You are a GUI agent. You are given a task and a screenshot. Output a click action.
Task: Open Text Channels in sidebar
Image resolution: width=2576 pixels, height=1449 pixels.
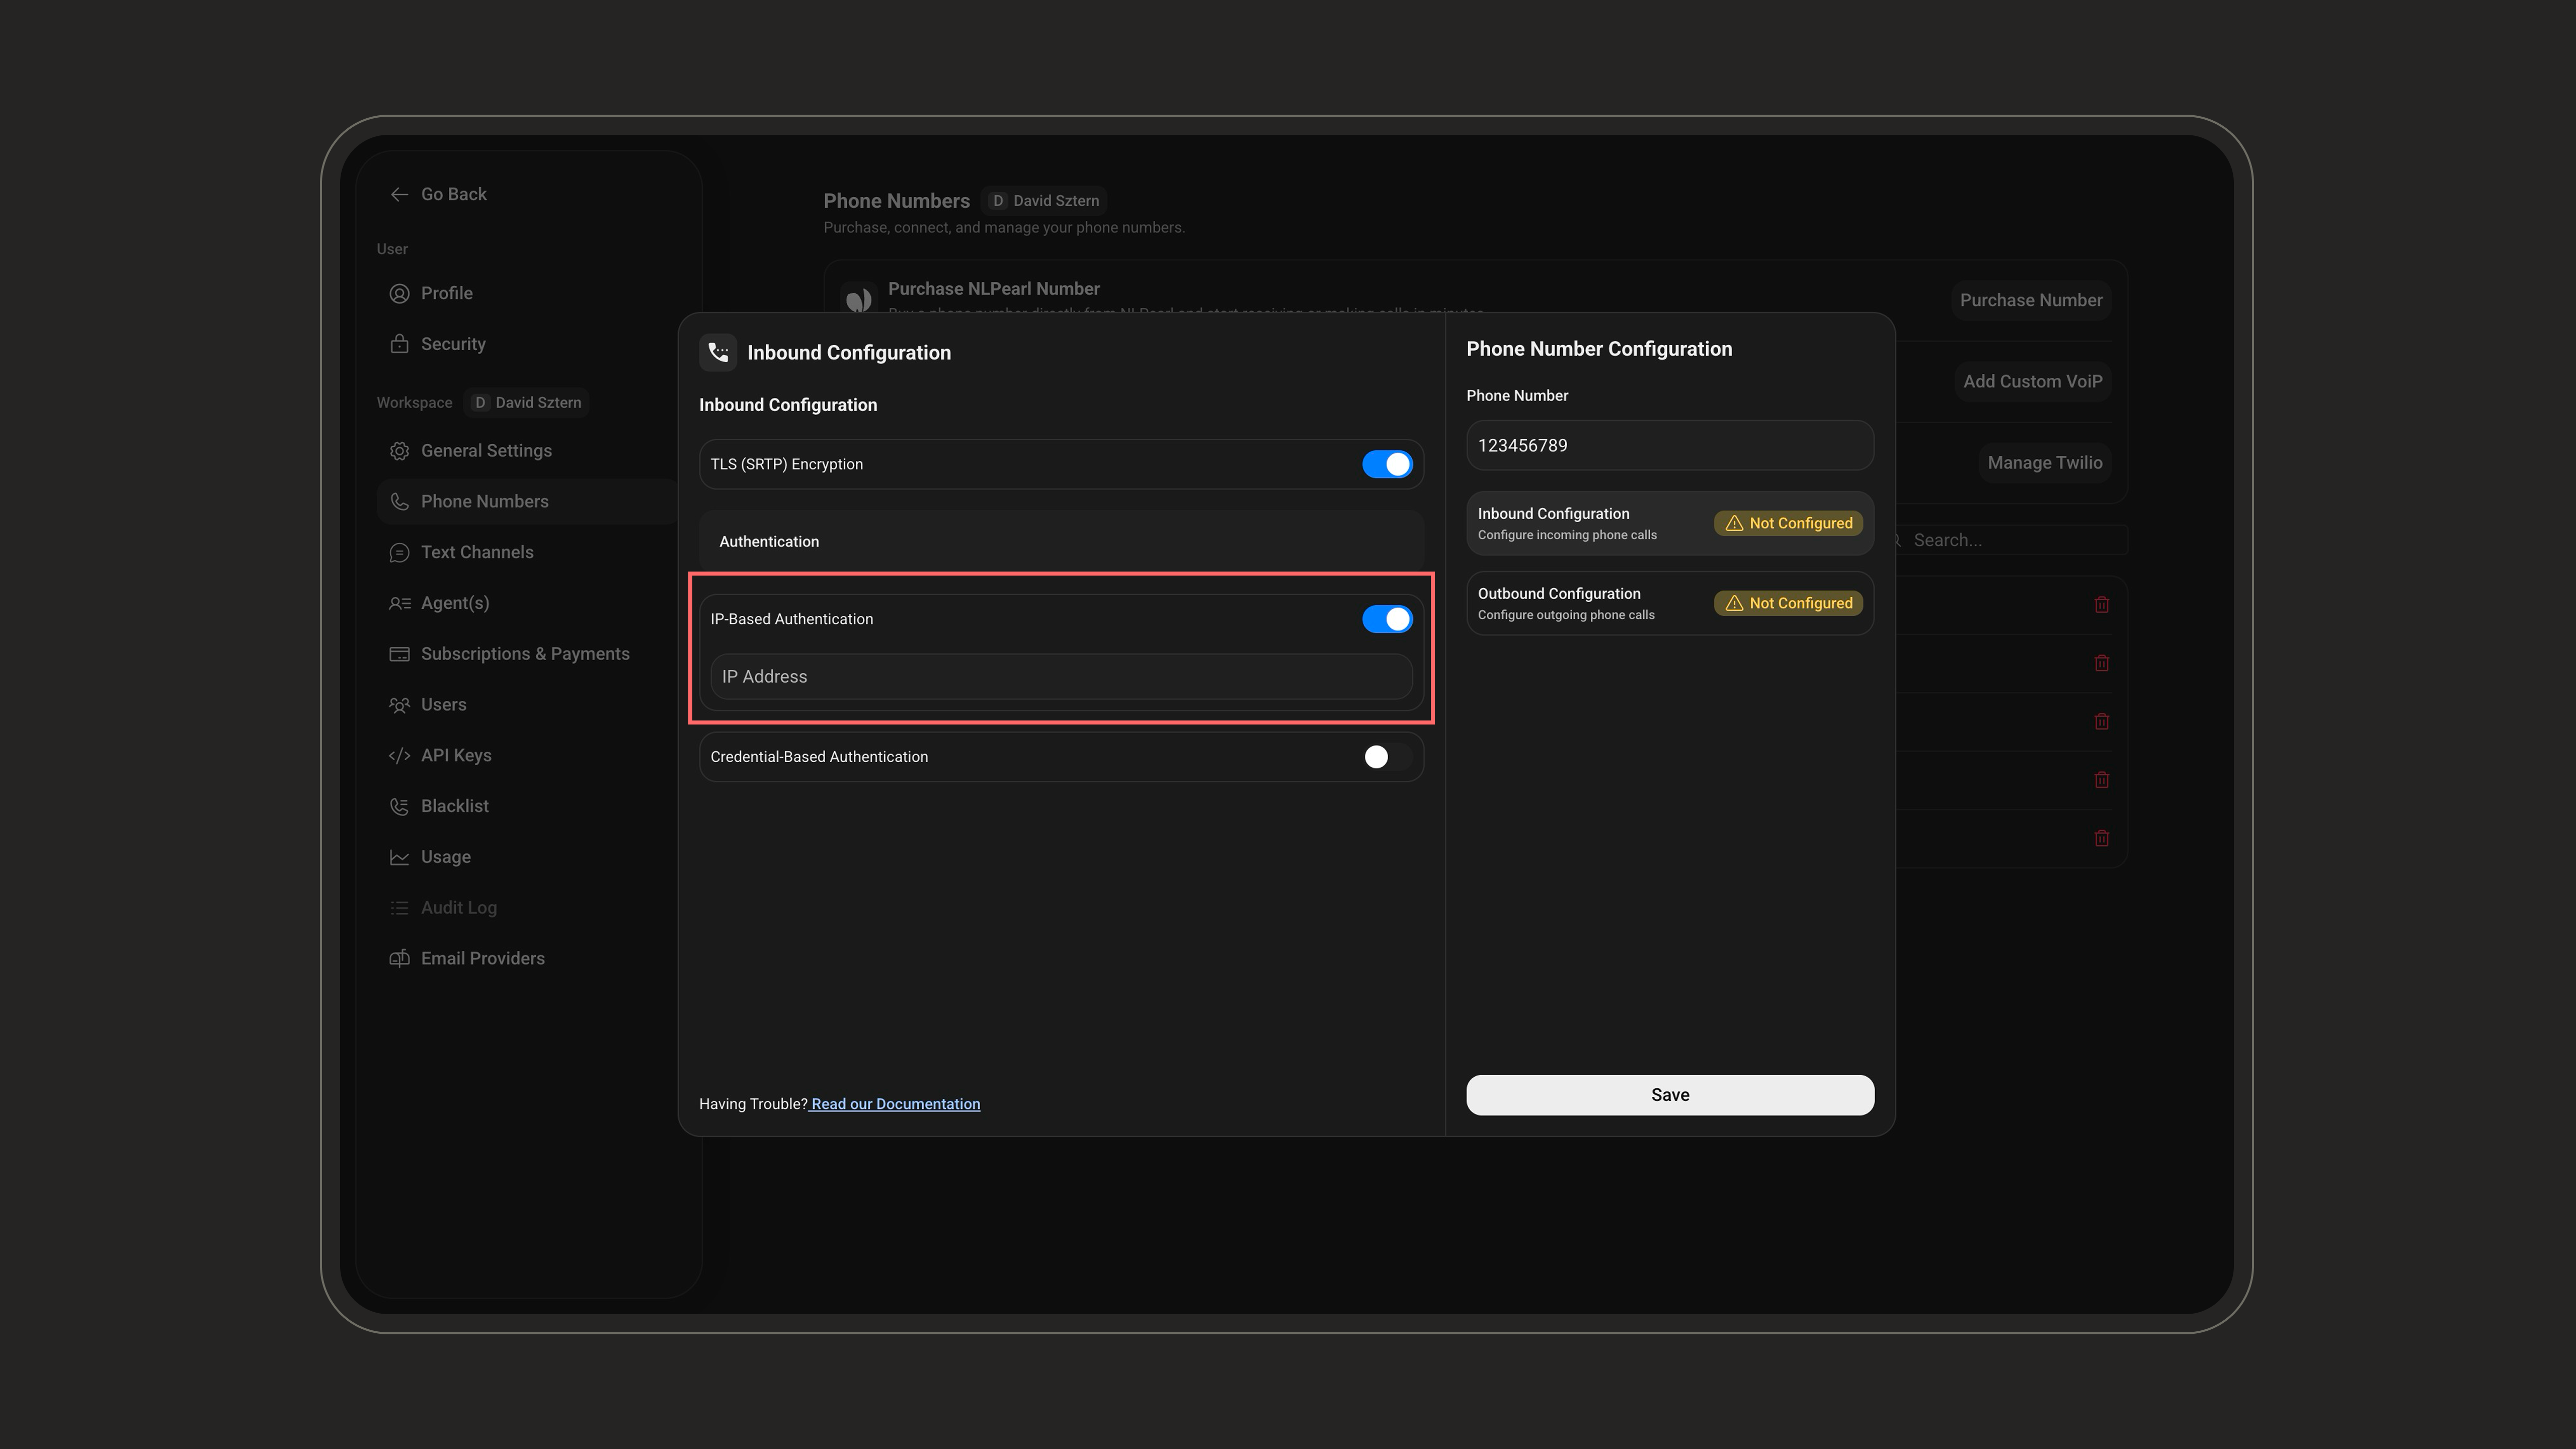pyautogui.click(x=527, y=553)
